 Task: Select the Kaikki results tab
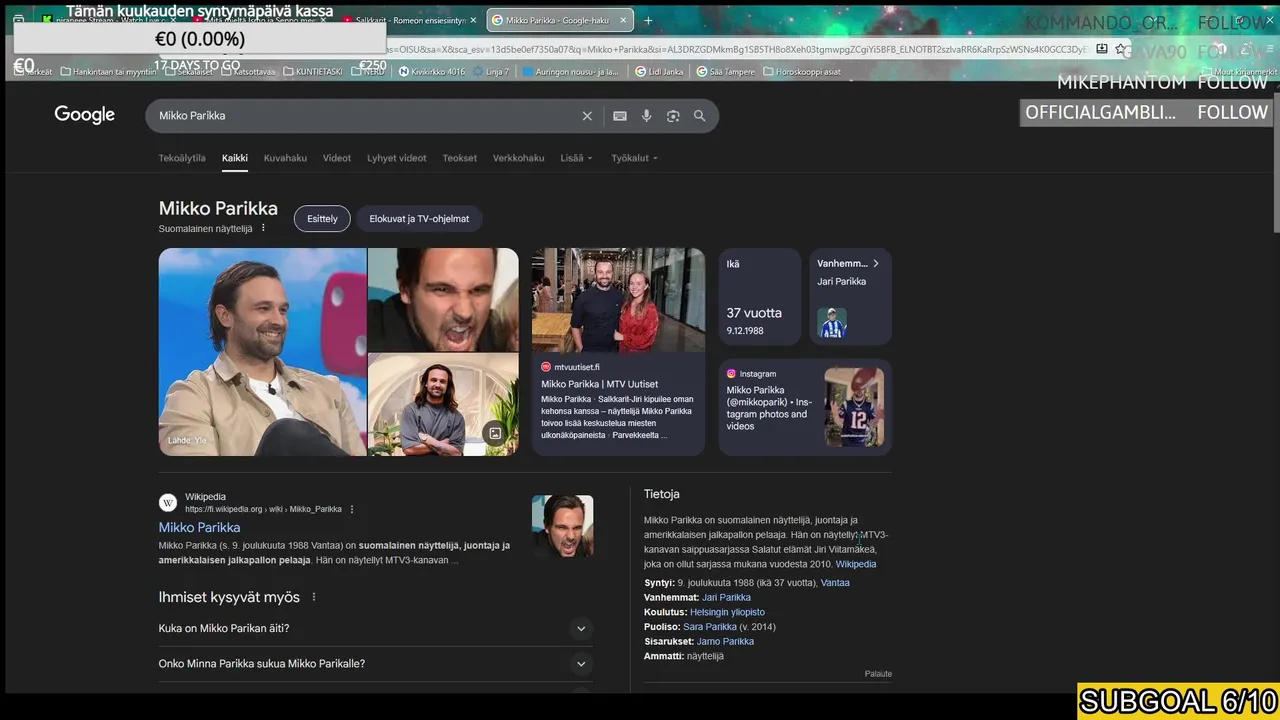(x=235, y=158)
